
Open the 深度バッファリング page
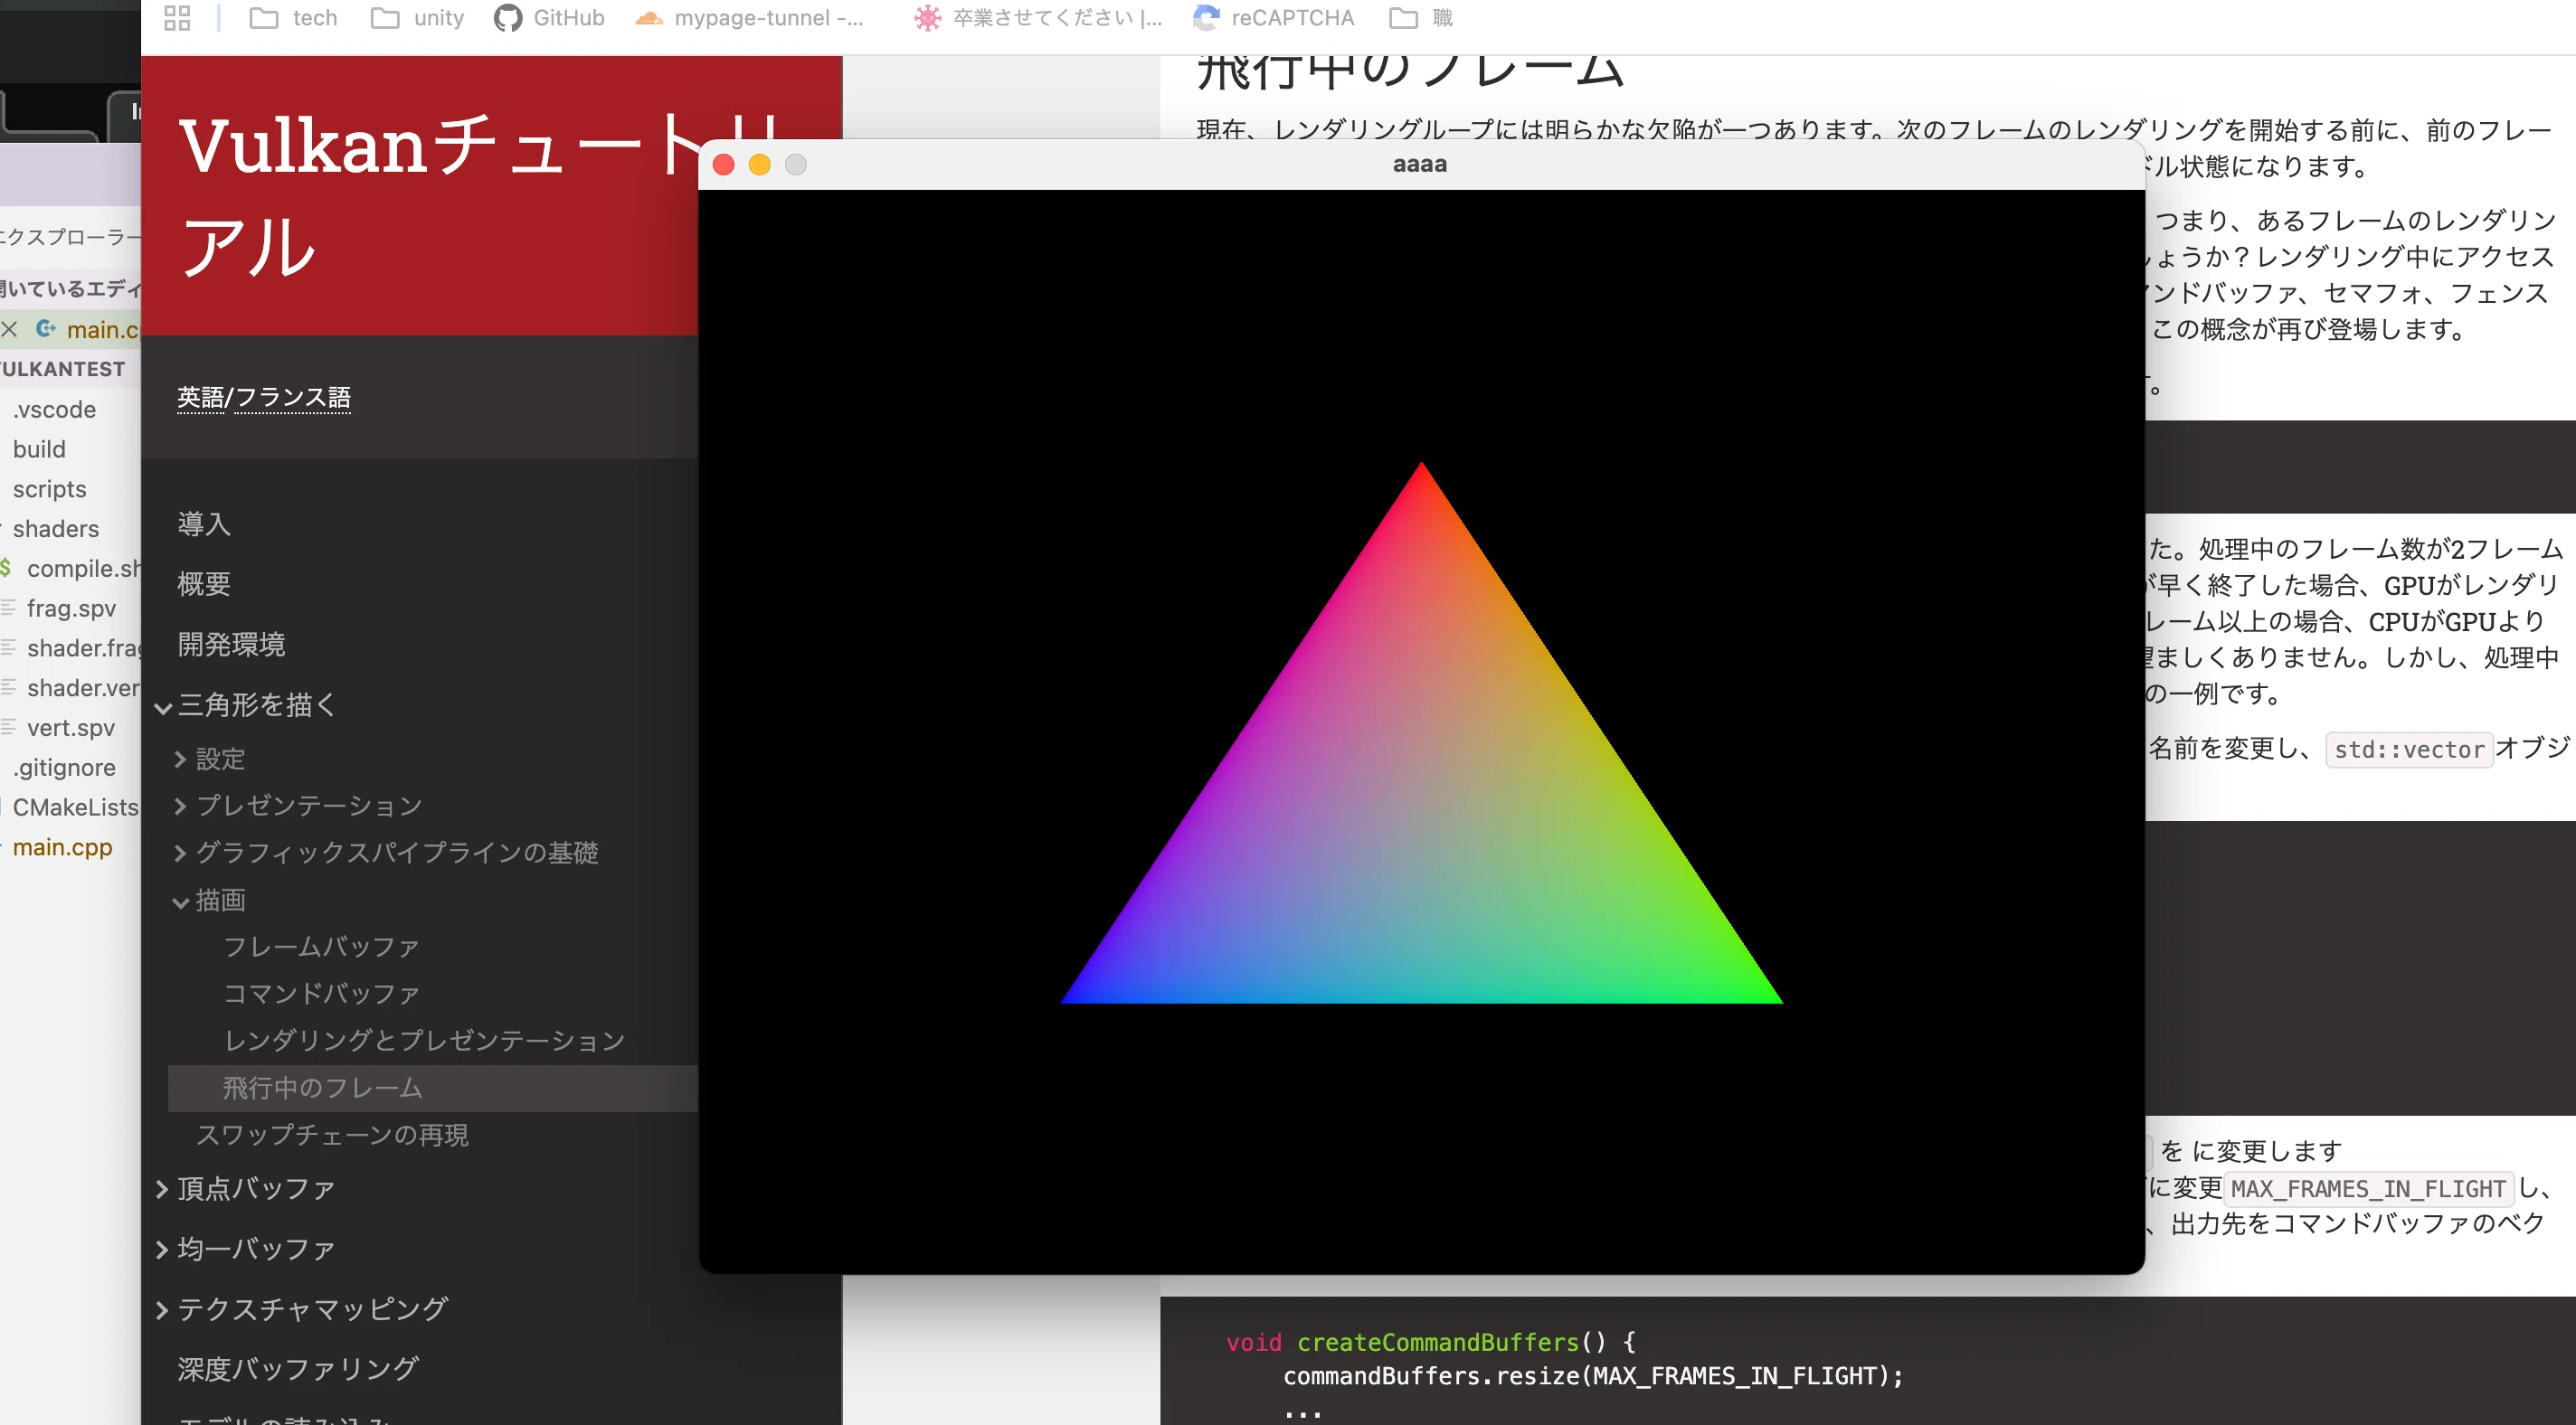click(x=298, y=1369)
